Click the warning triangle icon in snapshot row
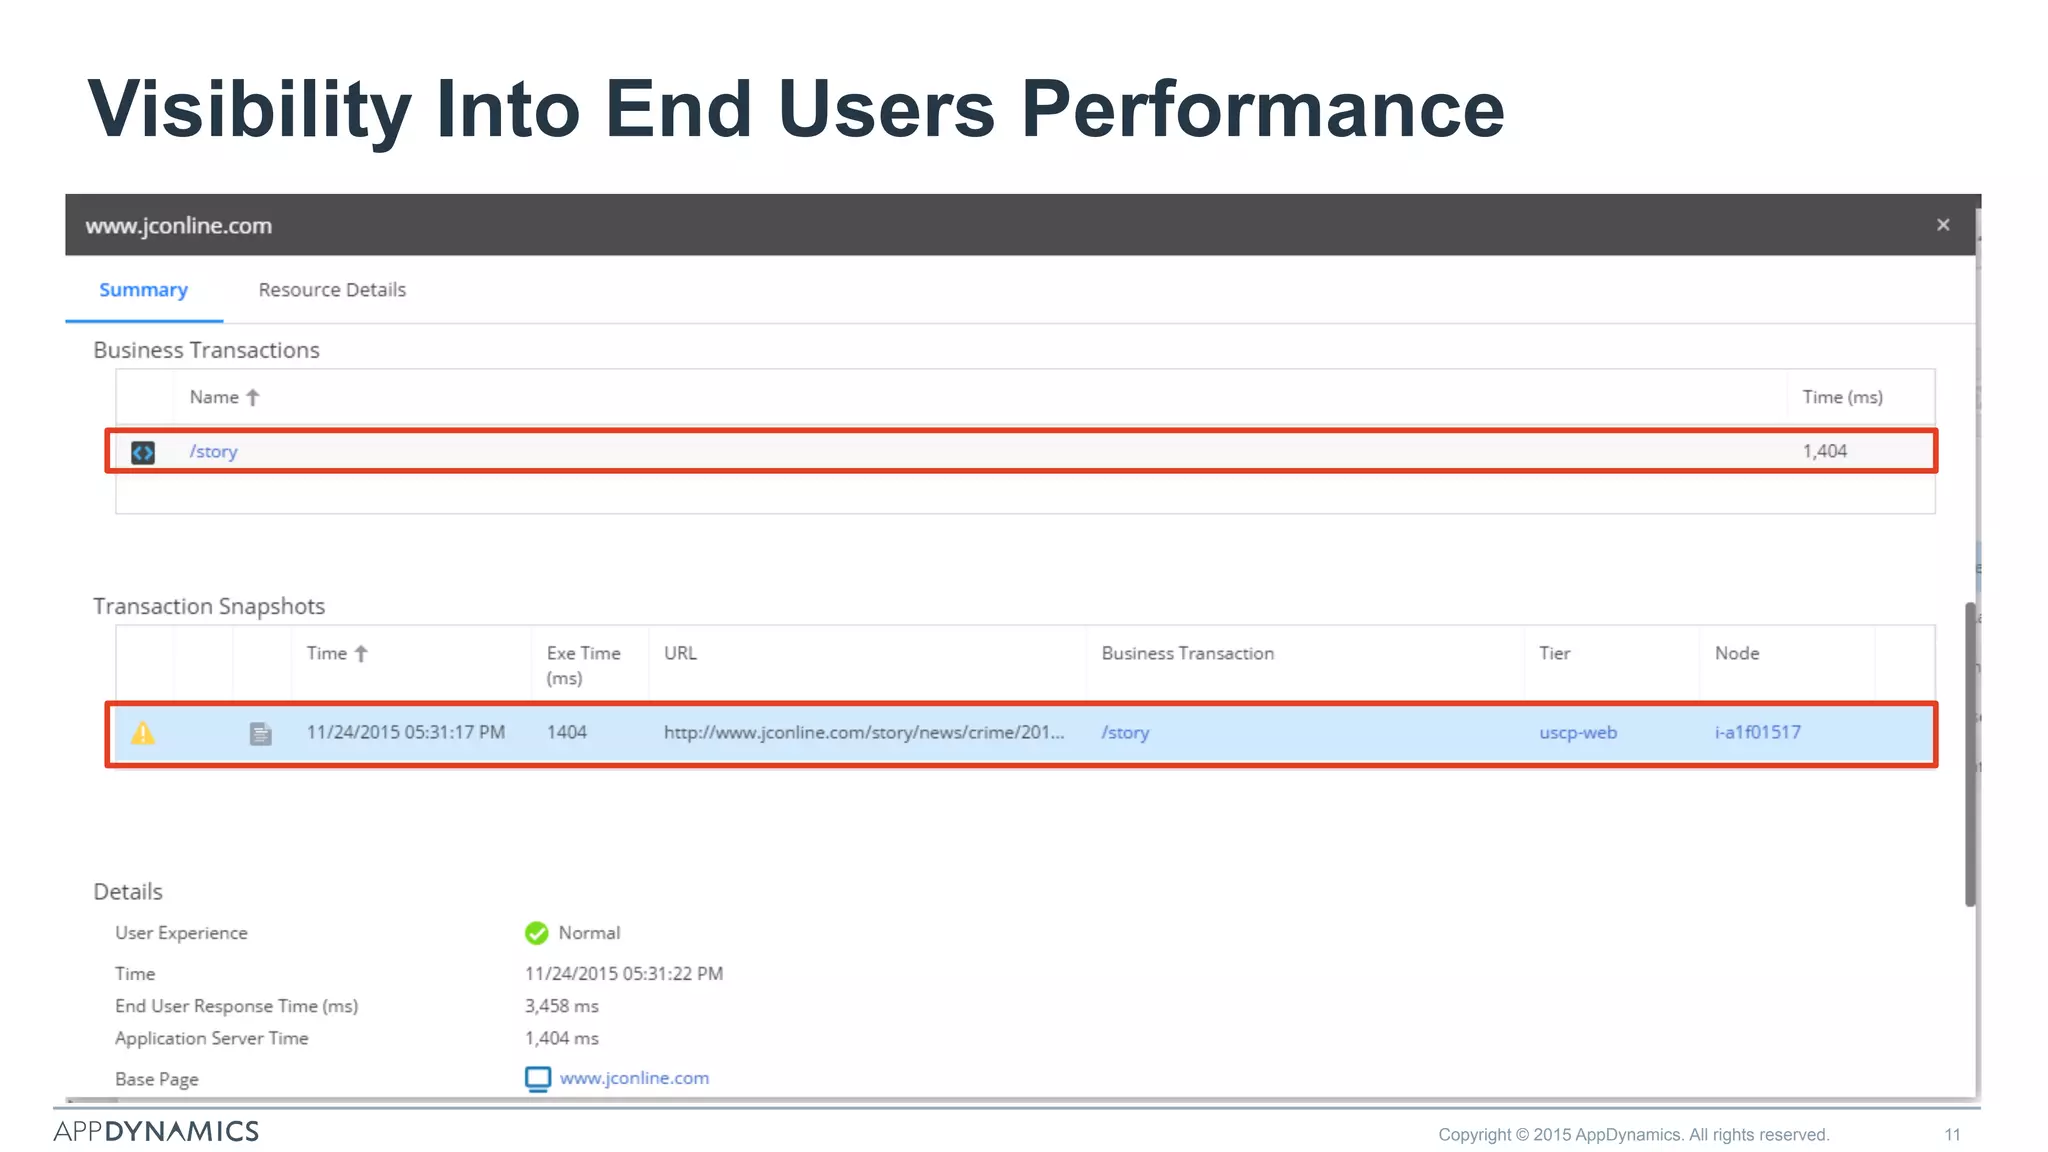The width and height of the screenshot is (2048, 1152). tap(143, 733)
